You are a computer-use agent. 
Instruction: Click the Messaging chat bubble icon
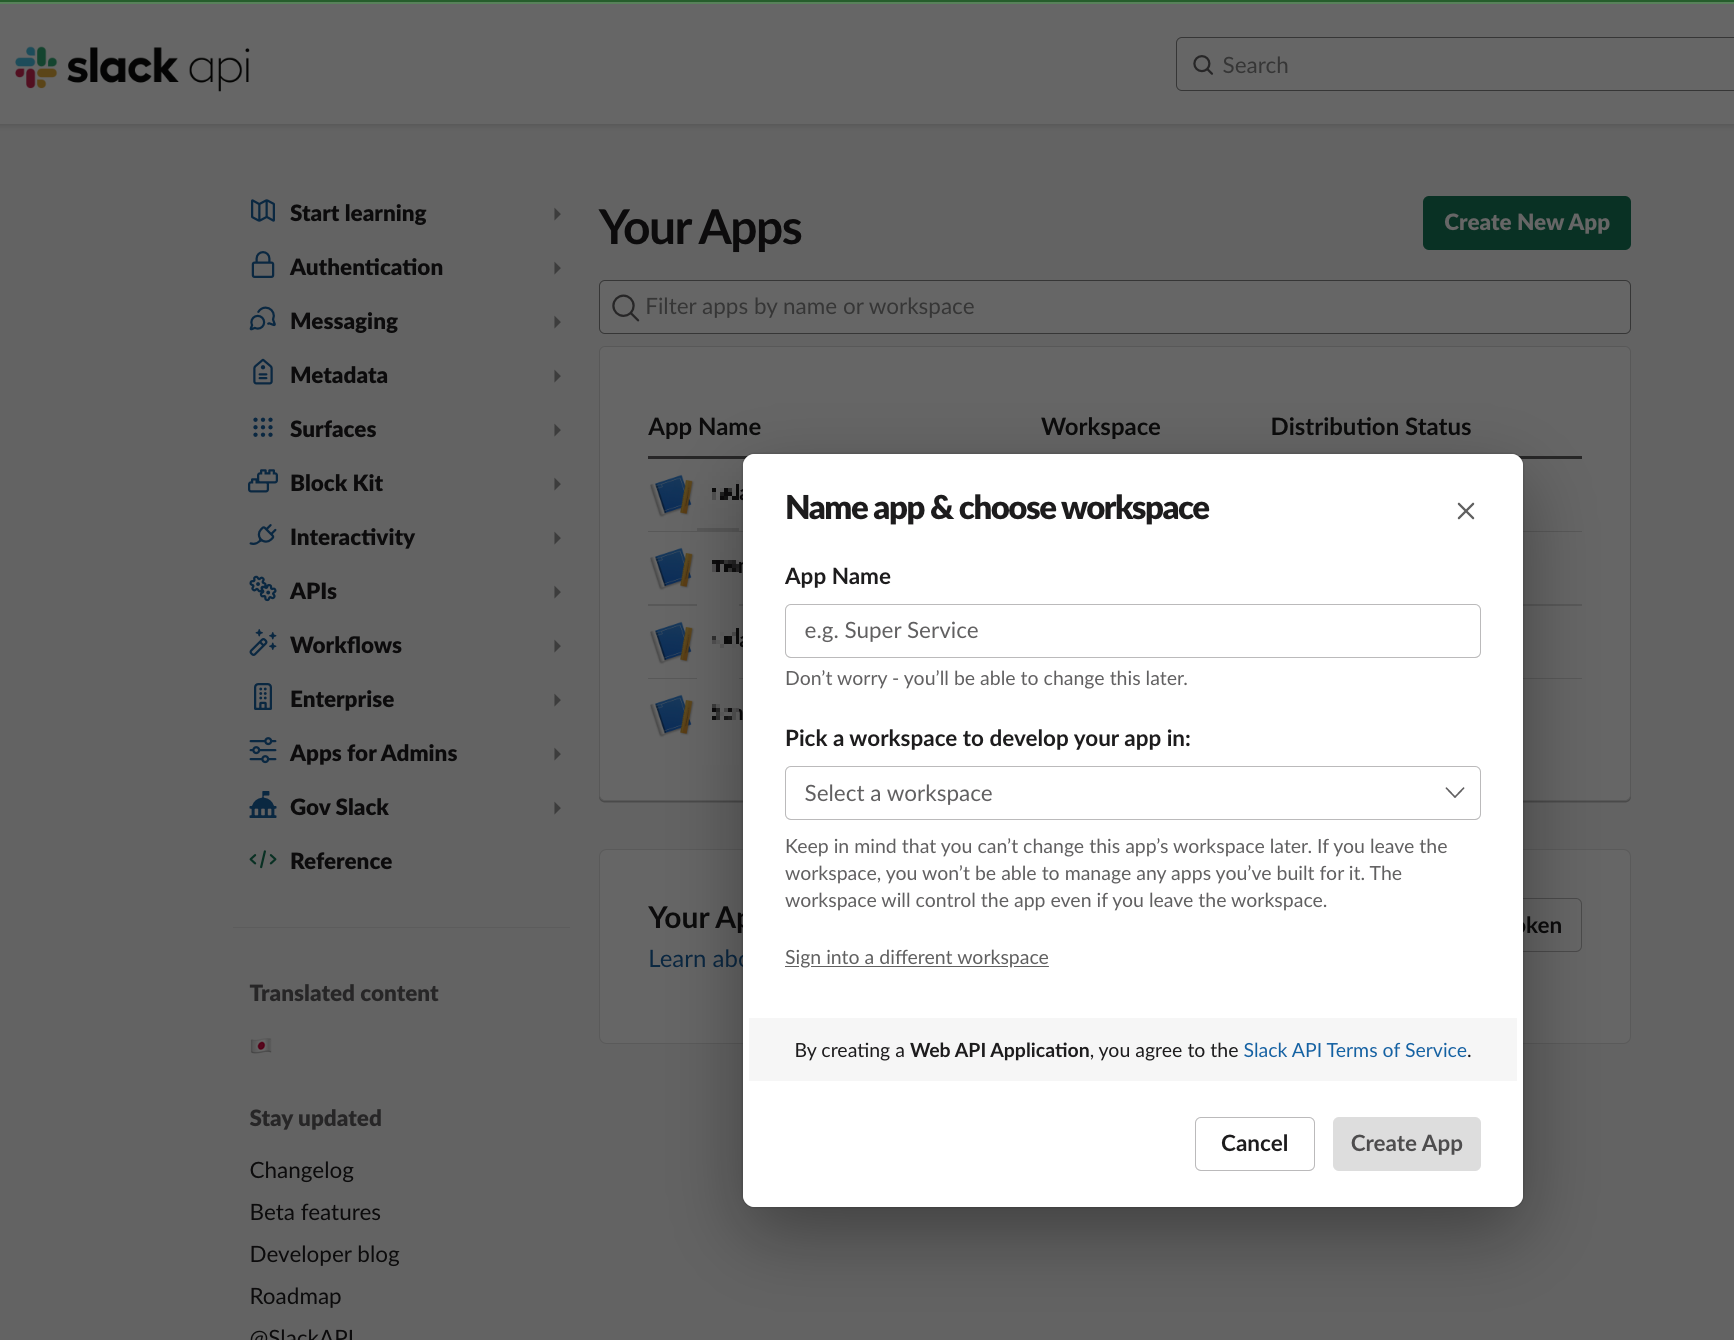pyautogui.click(x=263, y=319)
